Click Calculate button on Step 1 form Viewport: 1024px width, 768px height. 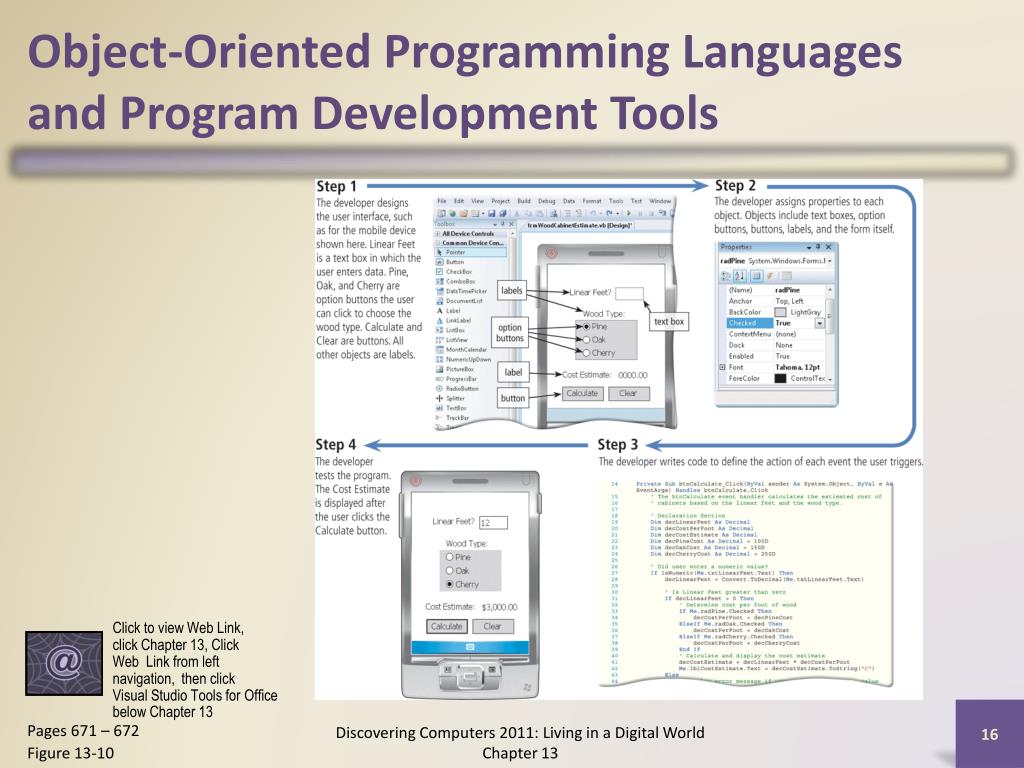pos(582,394)
